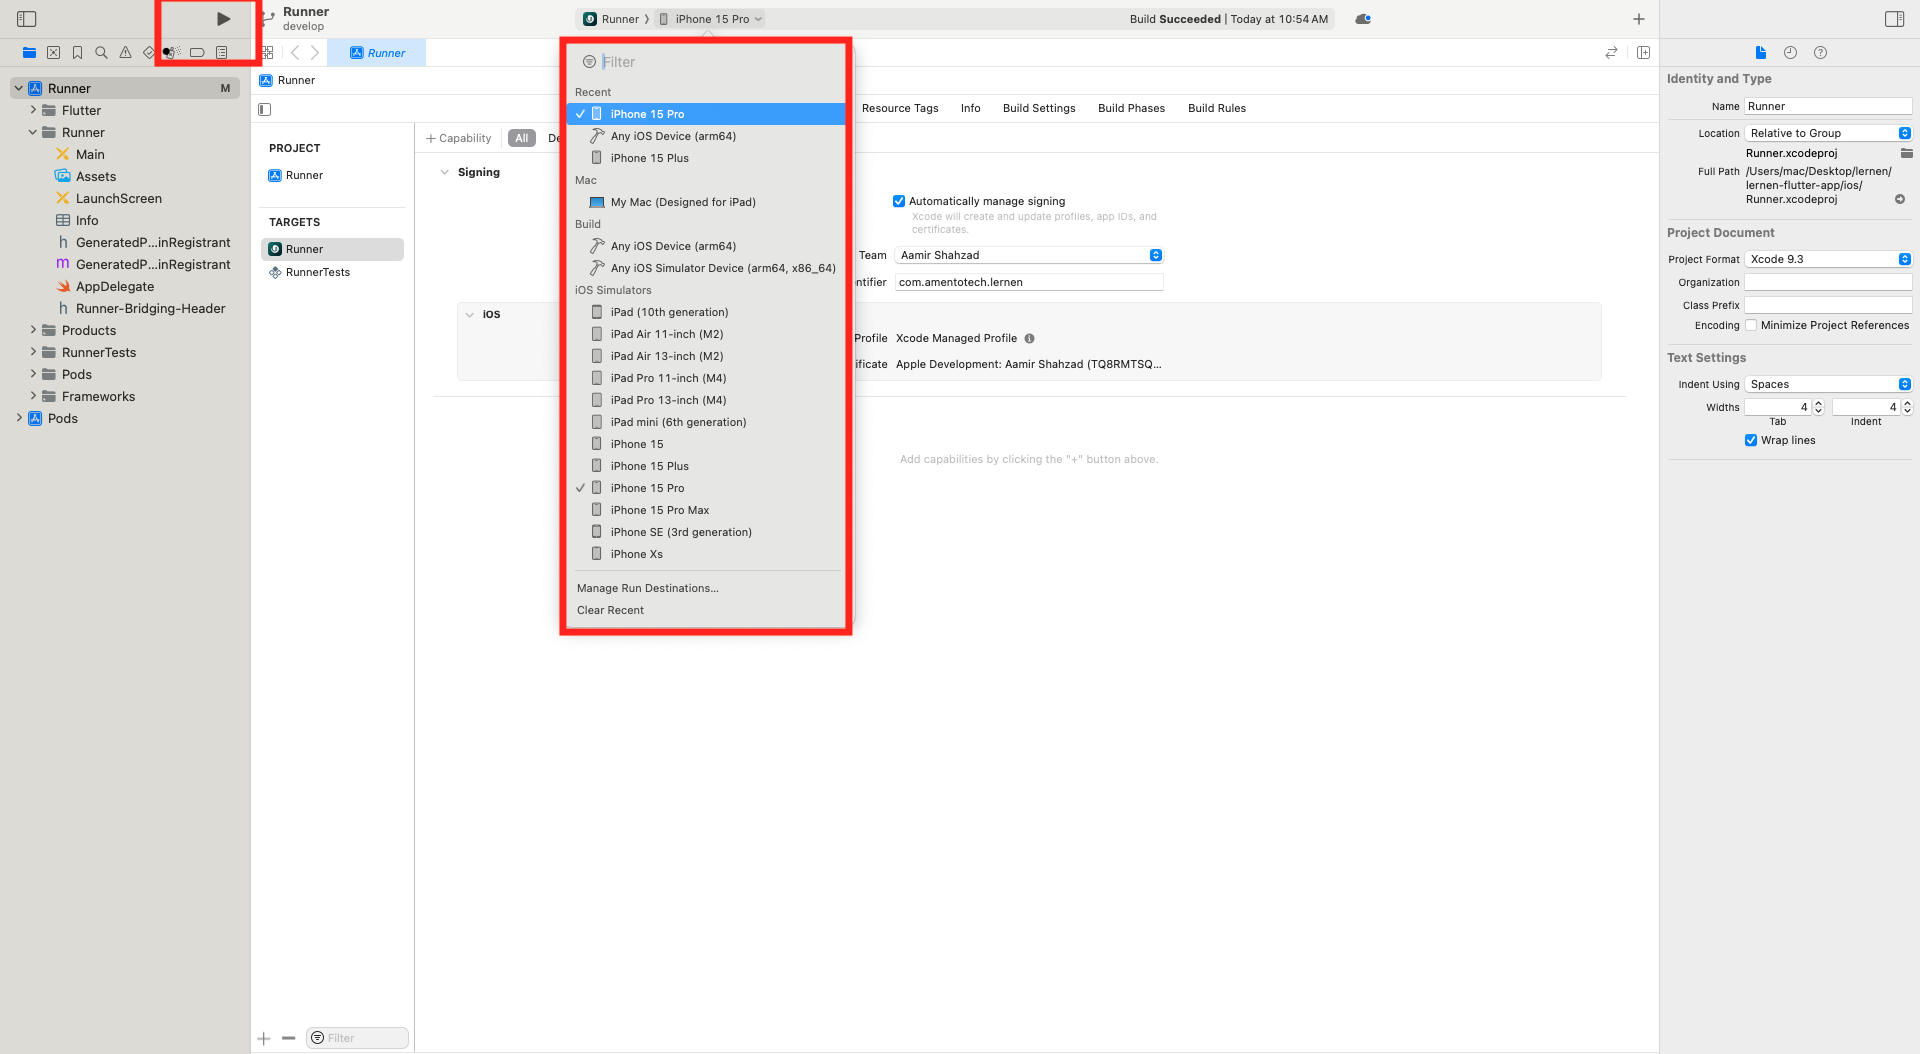Collapse the Runner project root
Viewport: 1920px width, 1054px height.
tap(18, 88)
